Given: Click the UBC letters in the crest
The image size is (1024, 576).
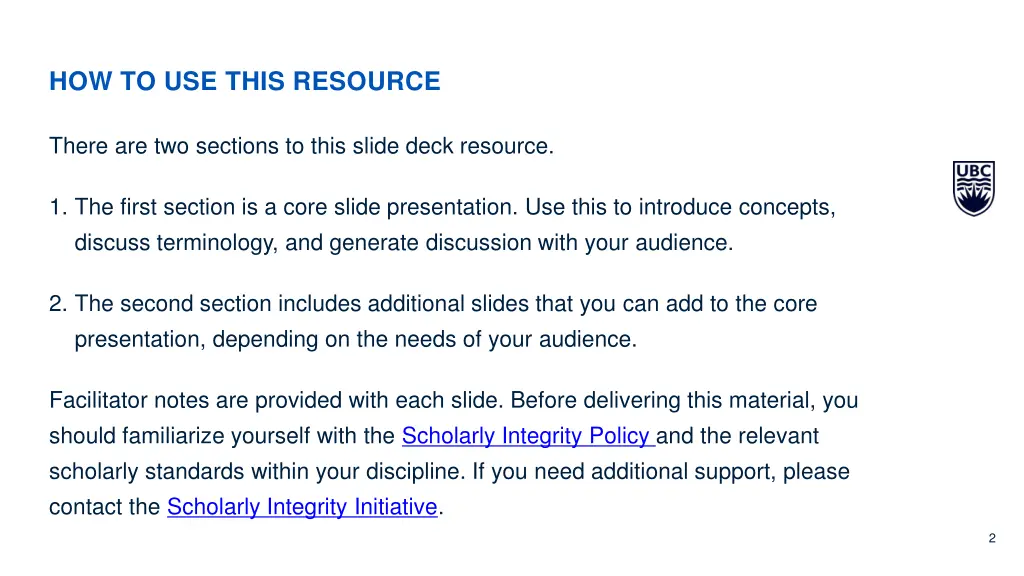Looking at the screenshot, I should point(973,171).
